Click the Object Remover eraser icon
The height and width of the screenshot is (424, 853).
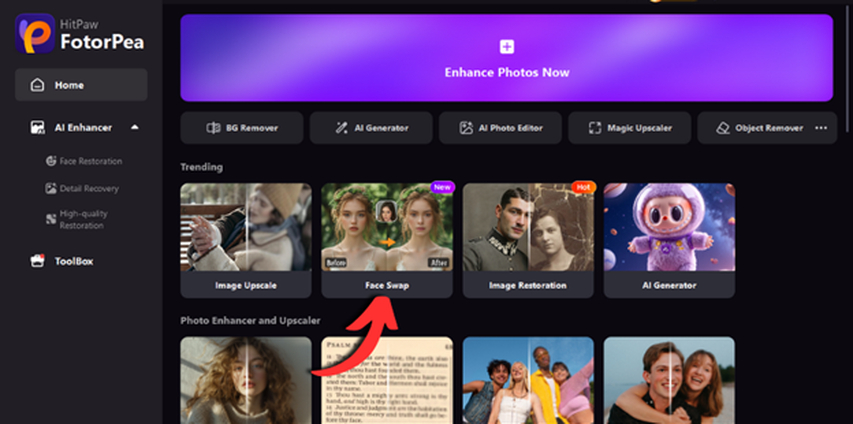click(x=722, y=128)
